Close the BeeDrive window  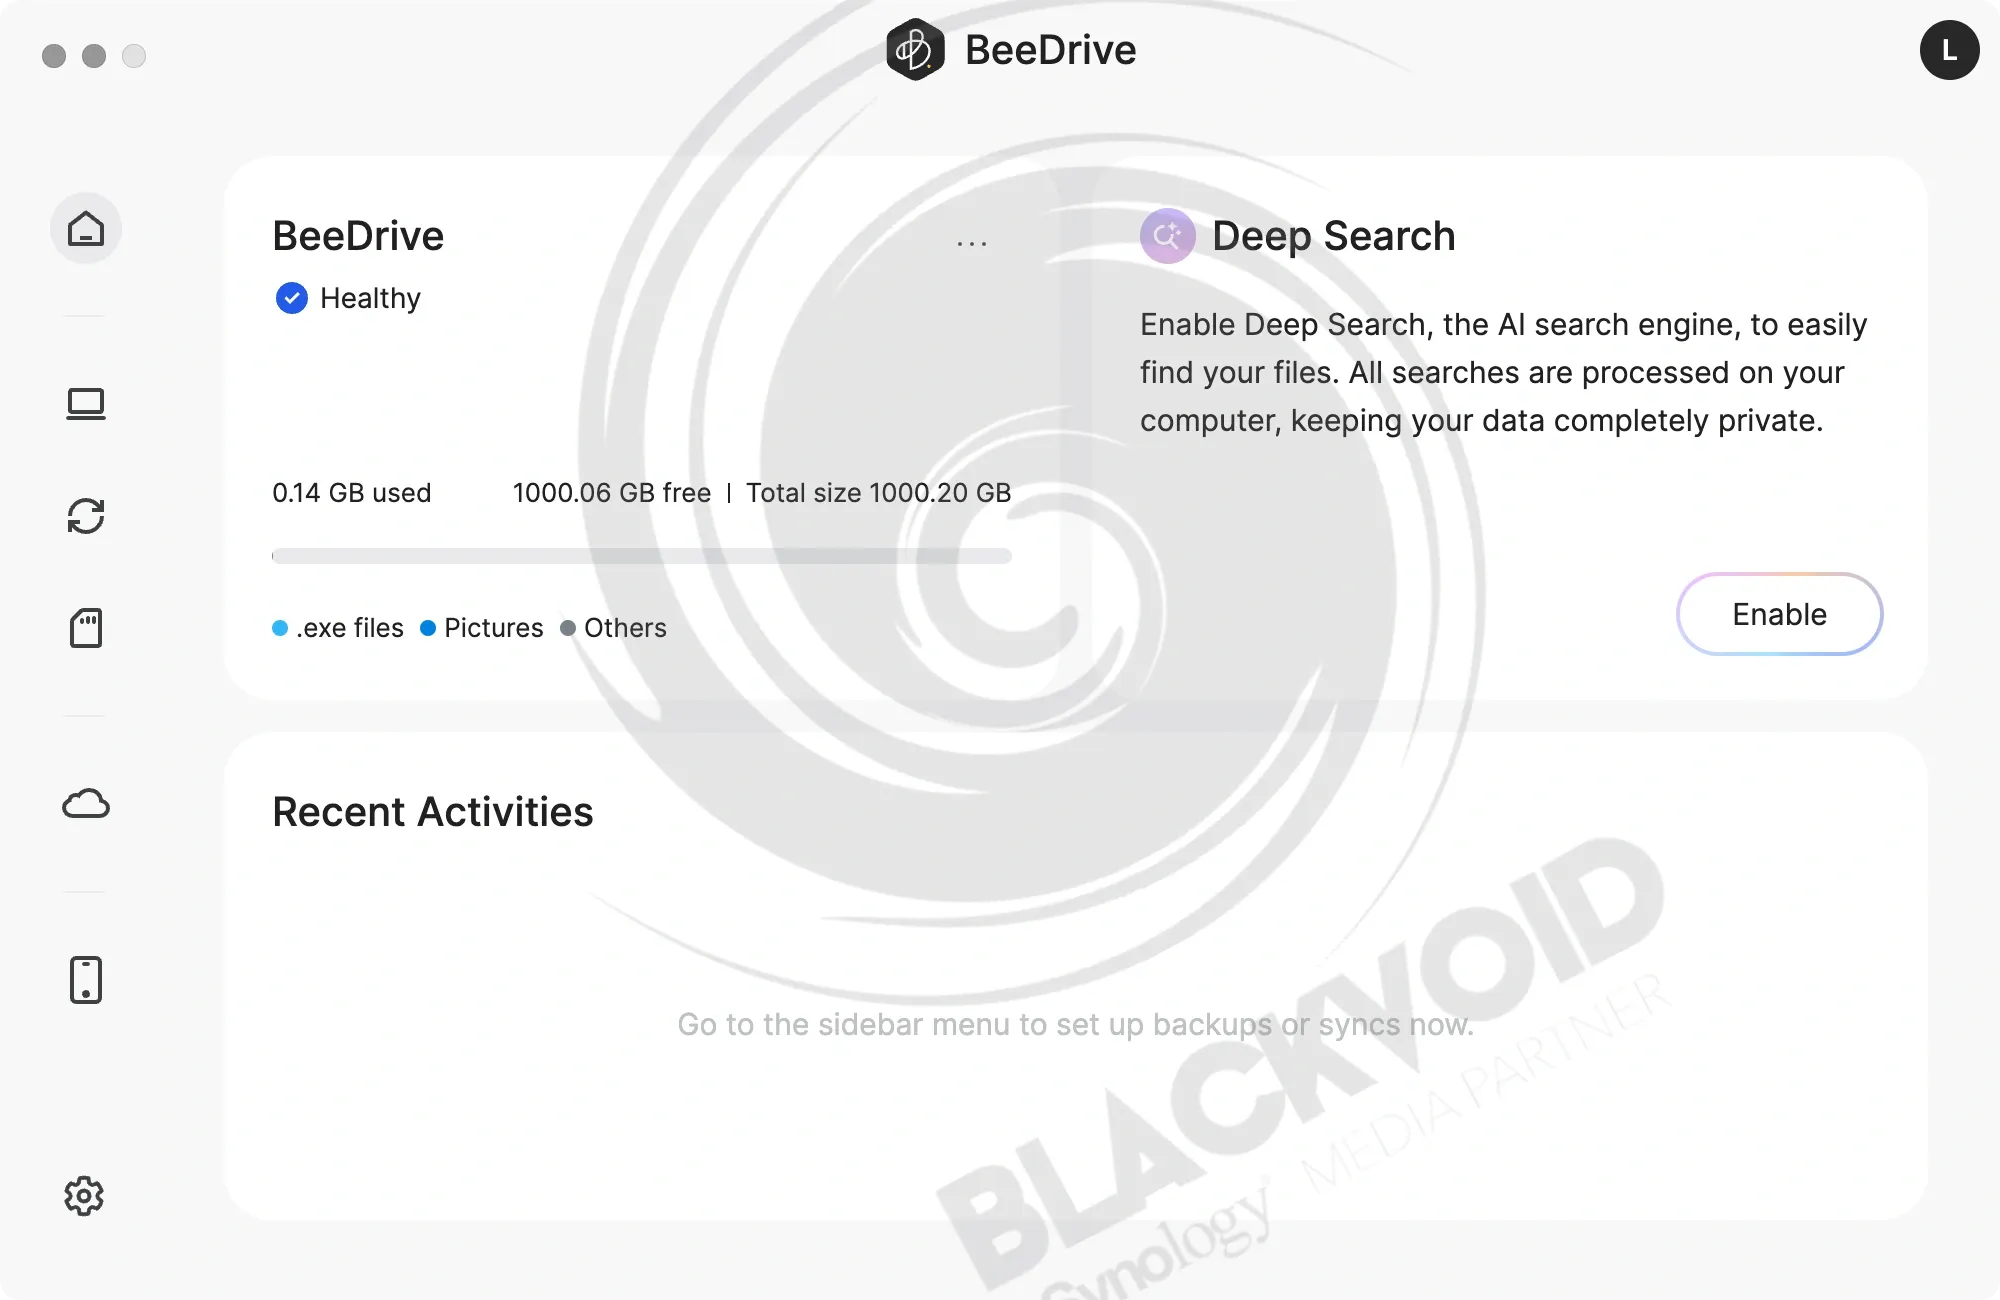click(54, 56)
